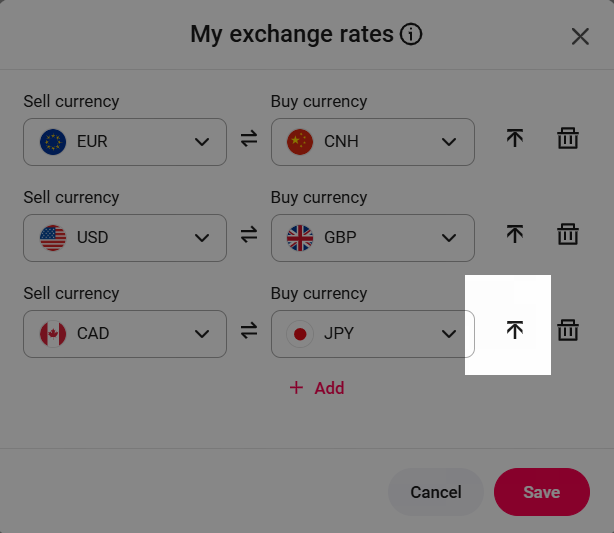Screen dimensions: 614x533
Task: Swap EUR and CNH currencies
Action: (249, 141)
